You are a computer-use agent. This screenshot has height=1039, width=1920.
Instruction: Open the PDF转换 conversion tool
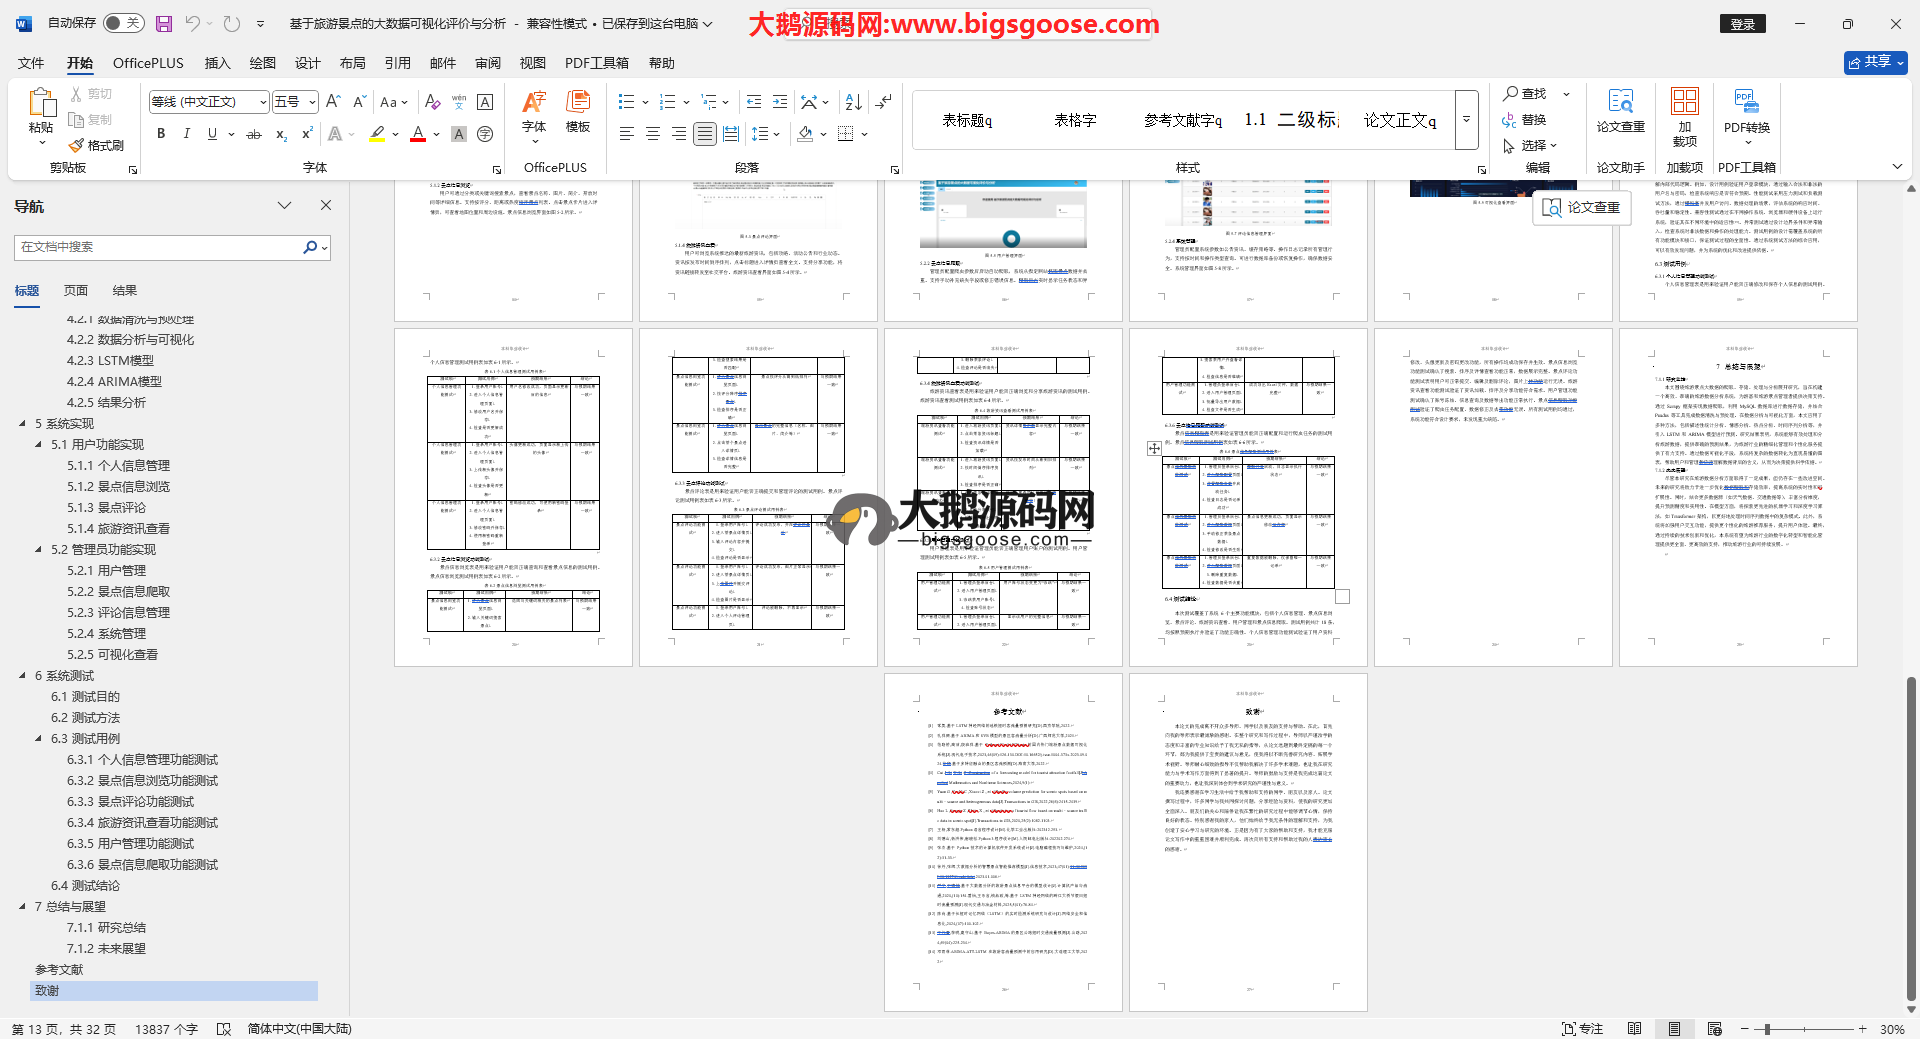pos(1746,111)
